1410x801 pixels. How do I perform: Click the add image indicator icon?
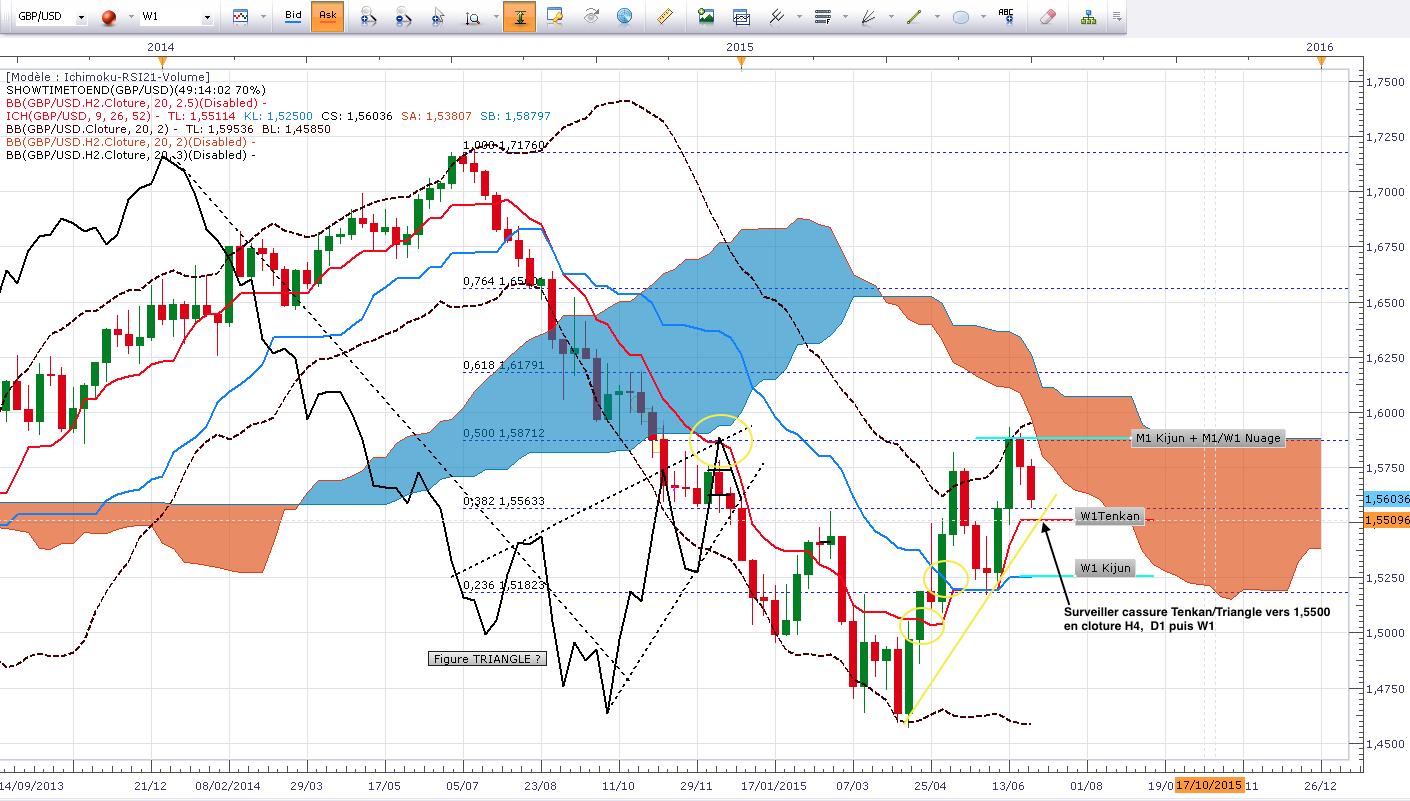click(x=707, y=17)
